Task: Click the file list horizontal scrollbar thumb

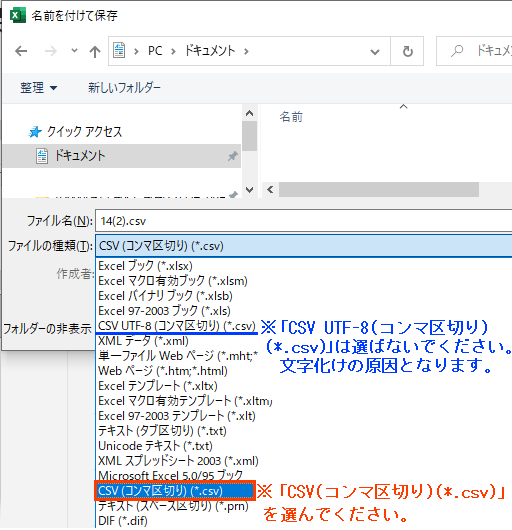Action: (379, 189)
